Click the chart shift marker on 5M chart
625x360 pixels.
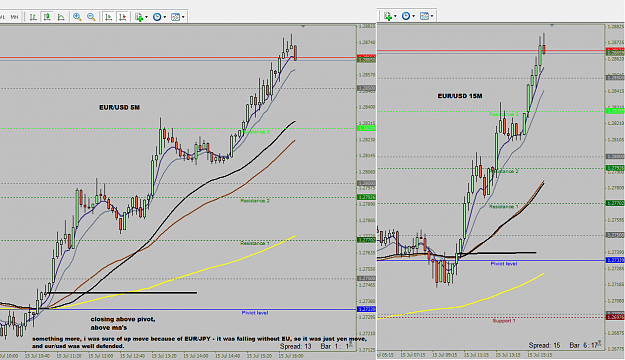303,26
